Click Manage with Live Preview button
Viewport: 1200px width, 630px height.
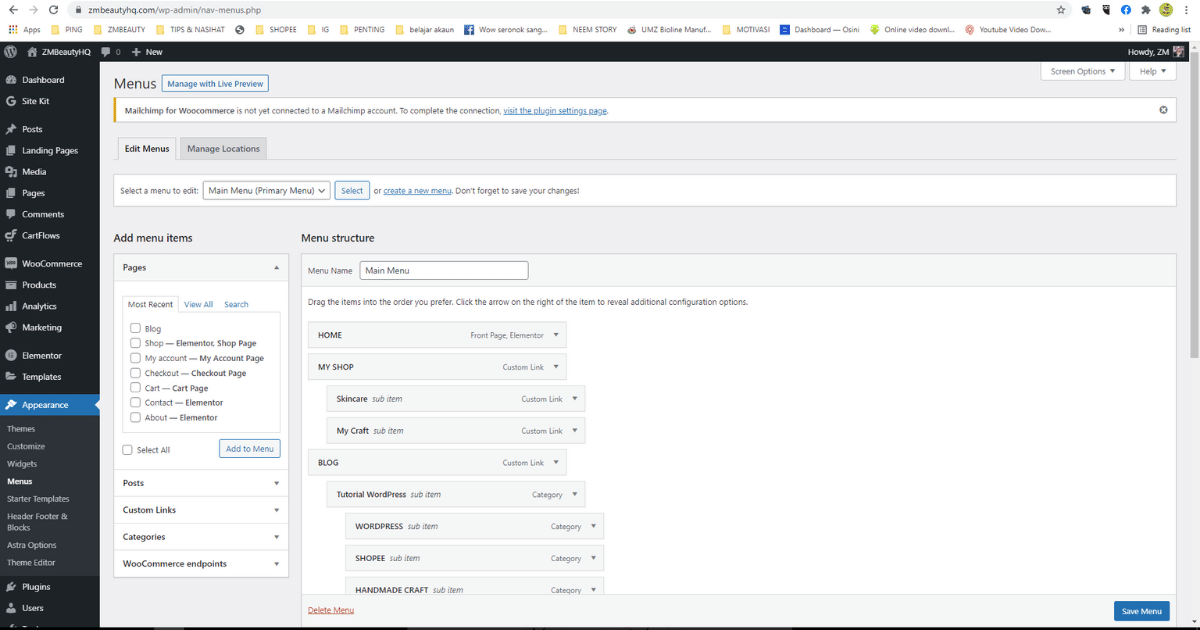point(215,84)
